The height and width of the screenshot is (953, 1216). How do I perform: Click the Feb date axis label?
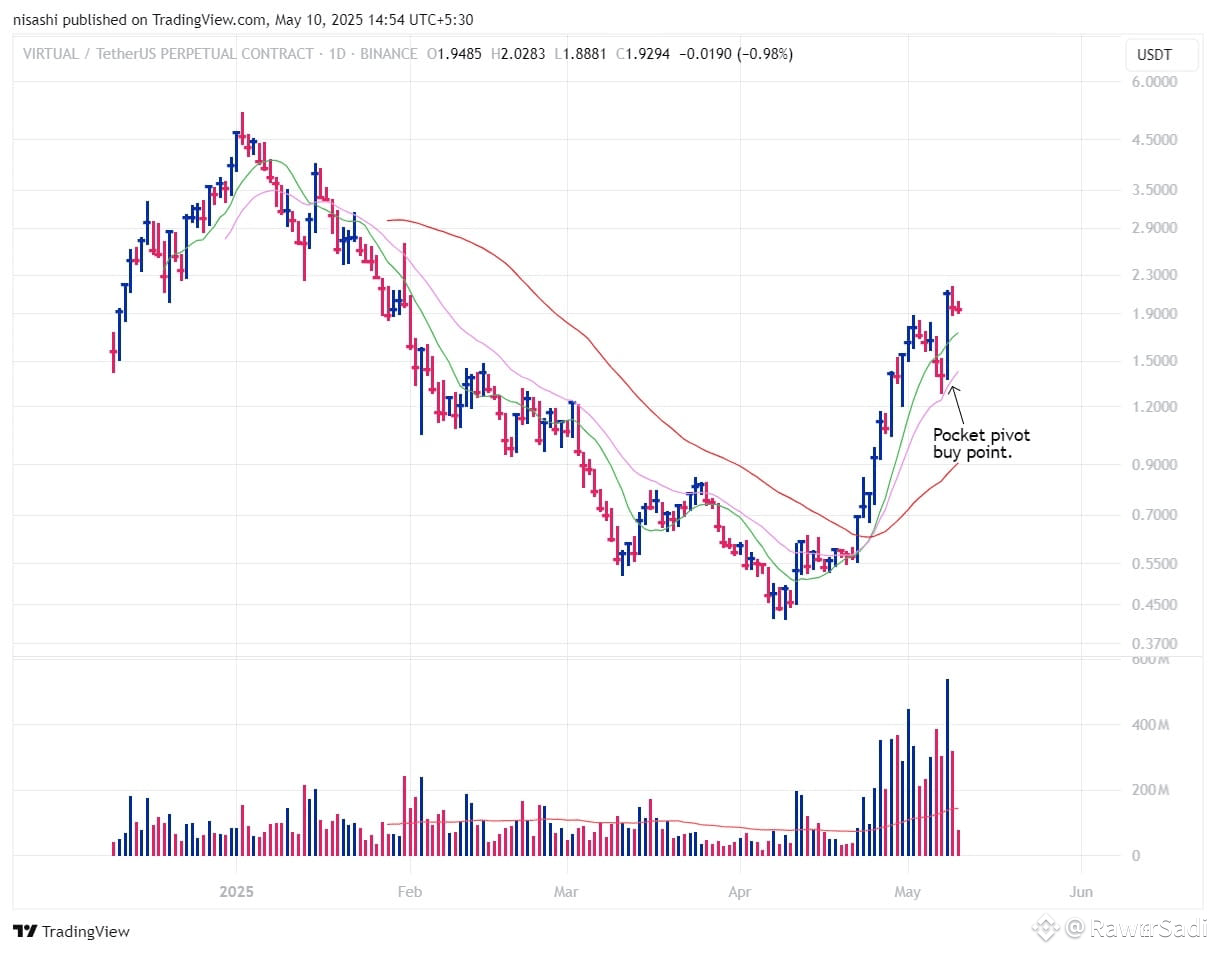pos(409,891)
